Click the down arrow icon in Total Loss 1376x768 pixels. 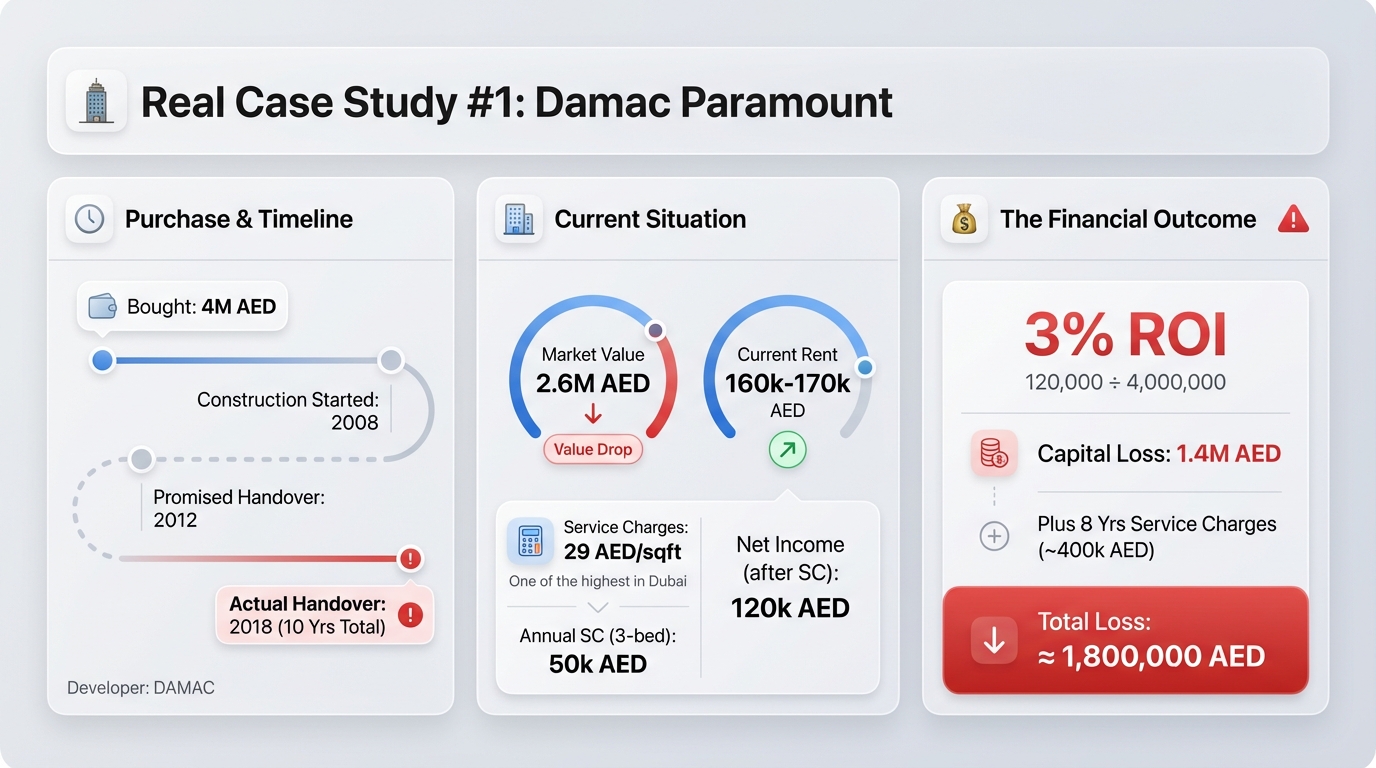994,640
